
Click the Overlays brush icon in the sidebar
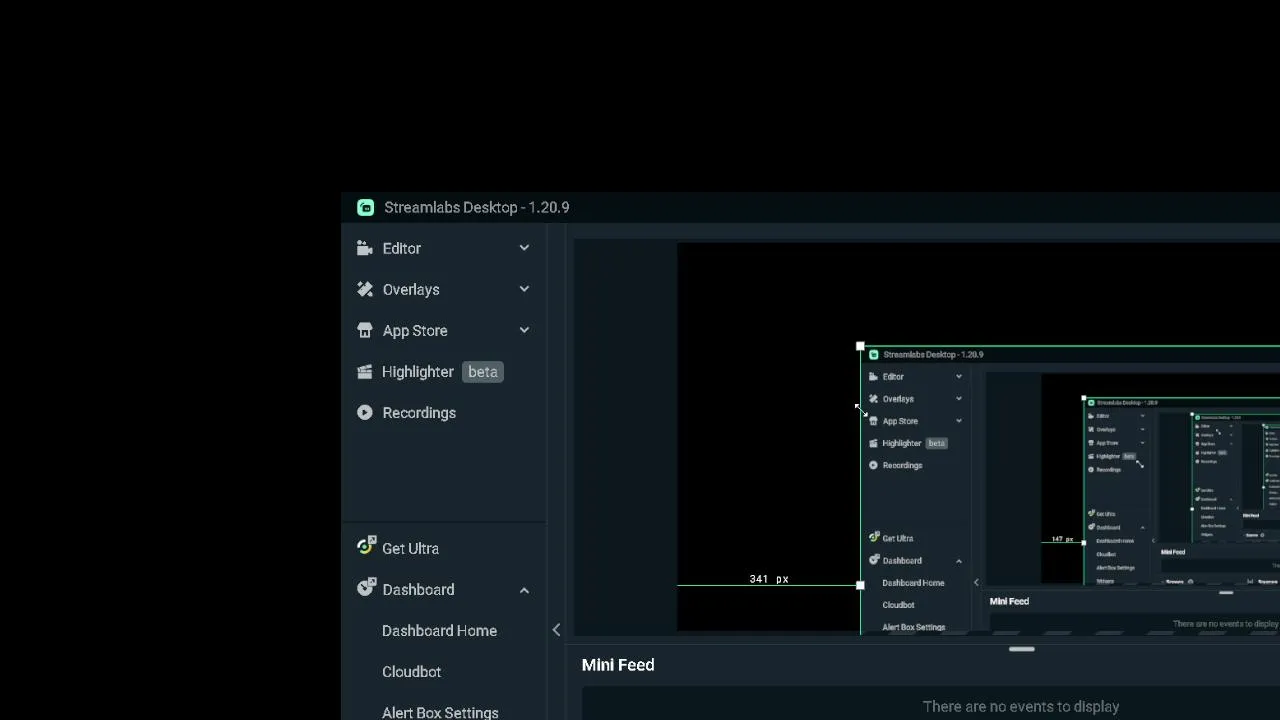point(364,289)
